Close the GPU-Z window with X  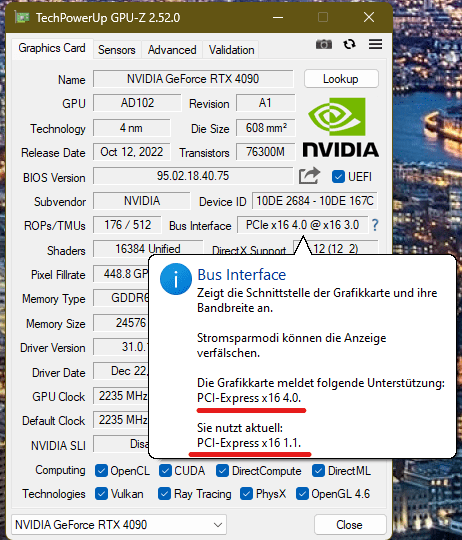point(369,17)
